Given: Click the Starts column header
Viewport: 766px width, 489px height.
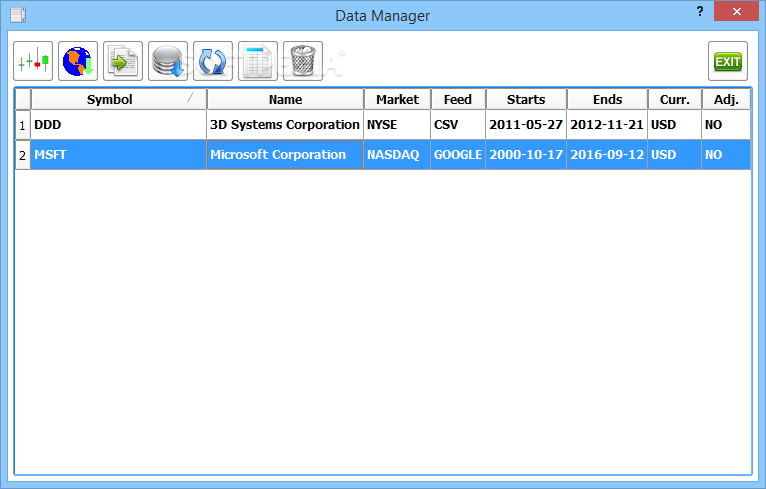Looking at the screenshot, I should (526, 99).
